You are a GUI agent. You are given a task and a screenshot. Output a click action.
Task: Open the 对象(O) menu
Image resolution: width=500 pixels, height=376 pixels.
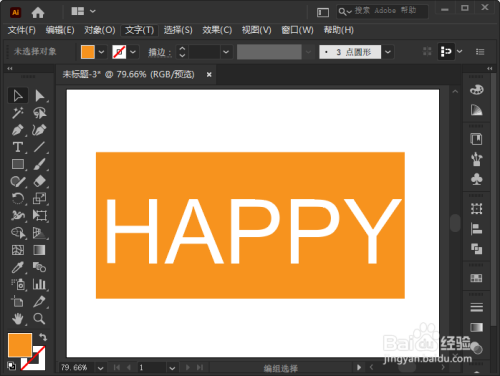point(100,30)
